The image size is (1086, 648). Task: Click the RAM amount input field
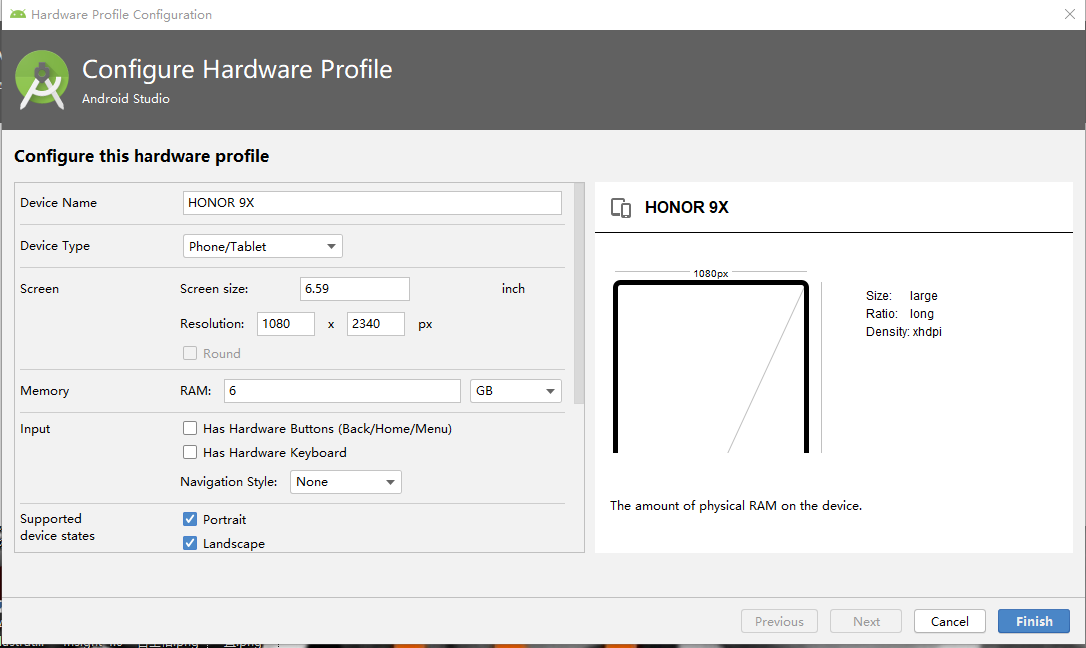(342, 390)
